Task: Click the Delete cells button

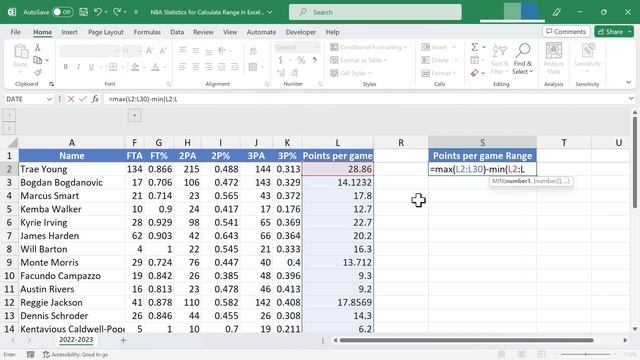Action: (x=438, y=60)
